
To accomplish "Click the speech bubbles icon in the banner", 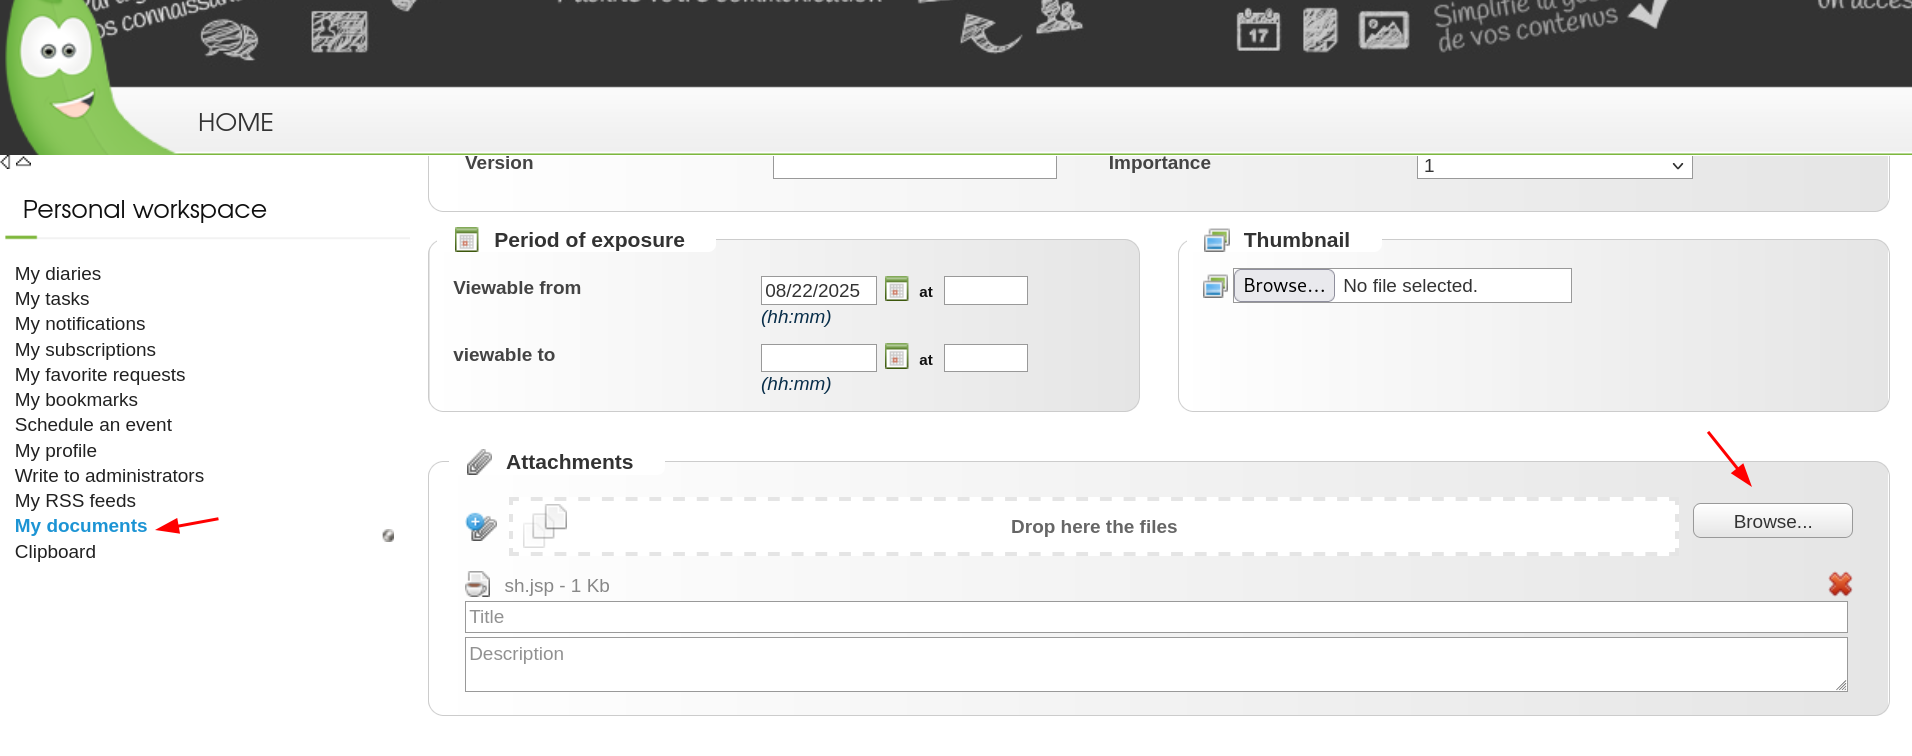I will [229, 40].
